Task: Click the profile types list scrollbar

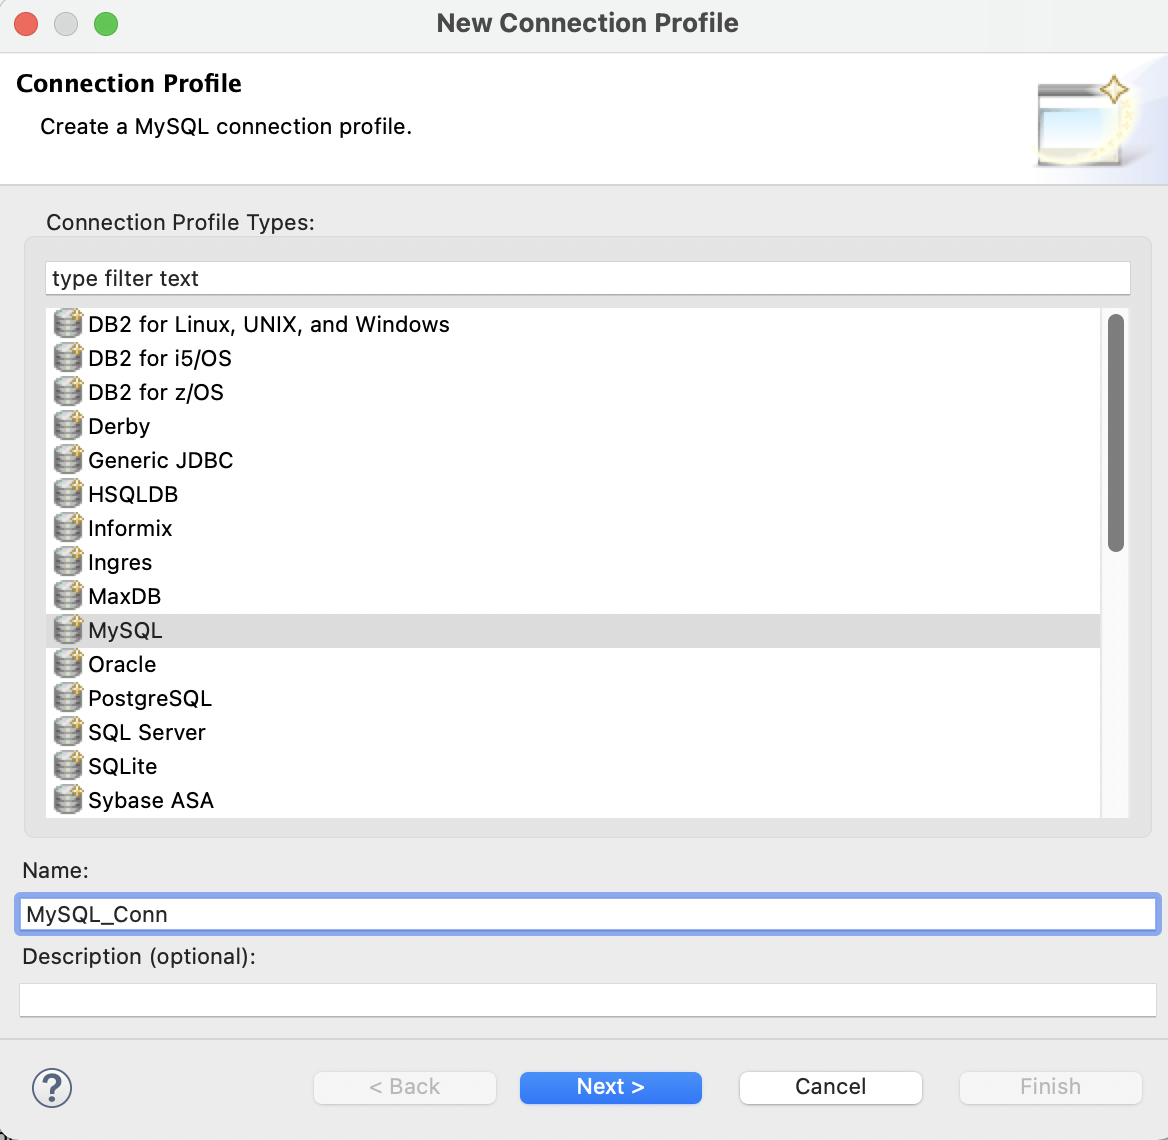Action: (1115, 433)
